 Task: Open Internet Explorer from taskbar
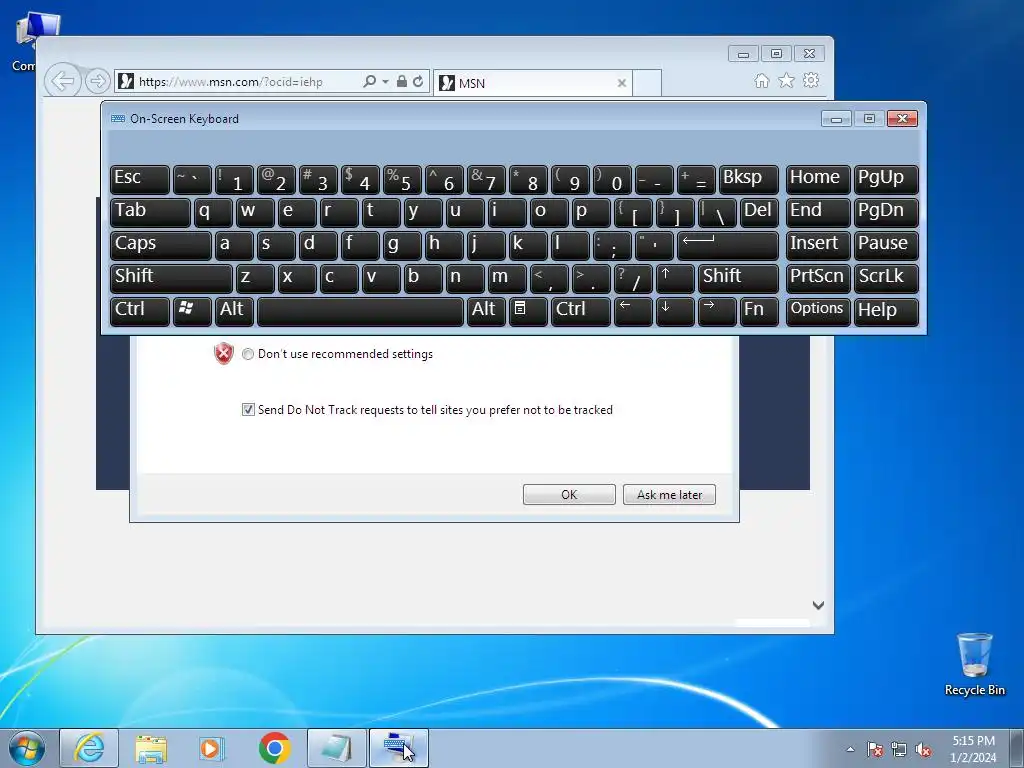89,748
